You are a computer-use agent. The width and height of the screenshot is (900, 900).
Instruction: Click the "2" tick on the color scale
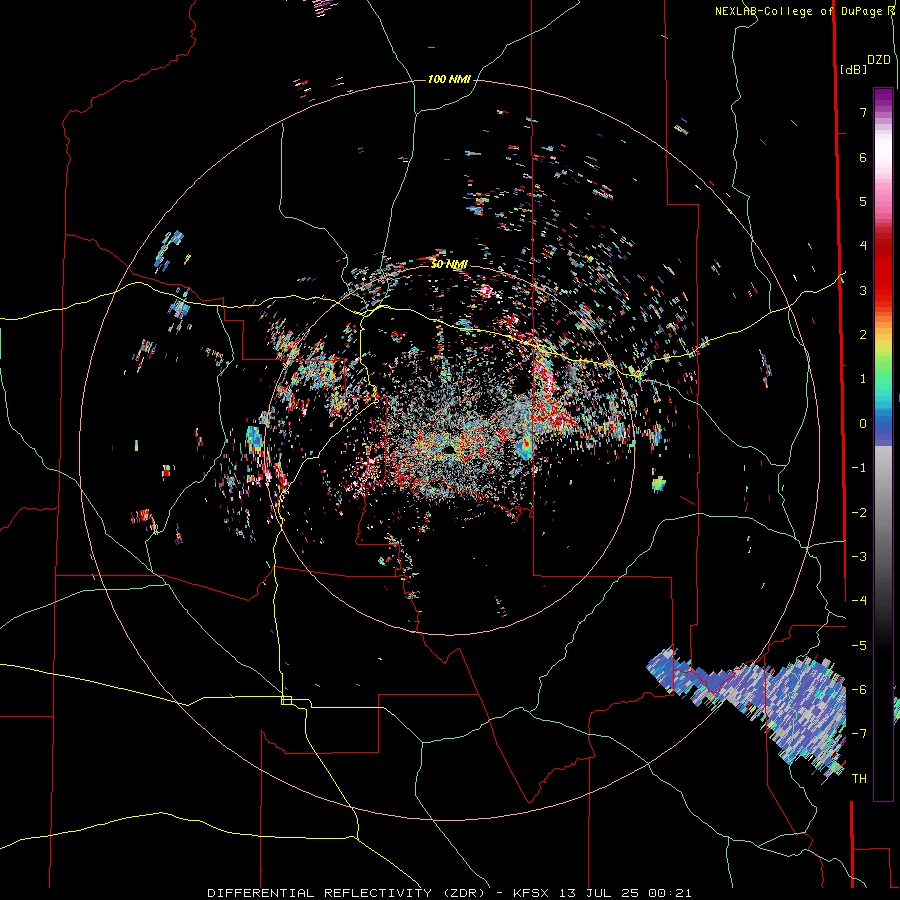[x=863, y=335]
